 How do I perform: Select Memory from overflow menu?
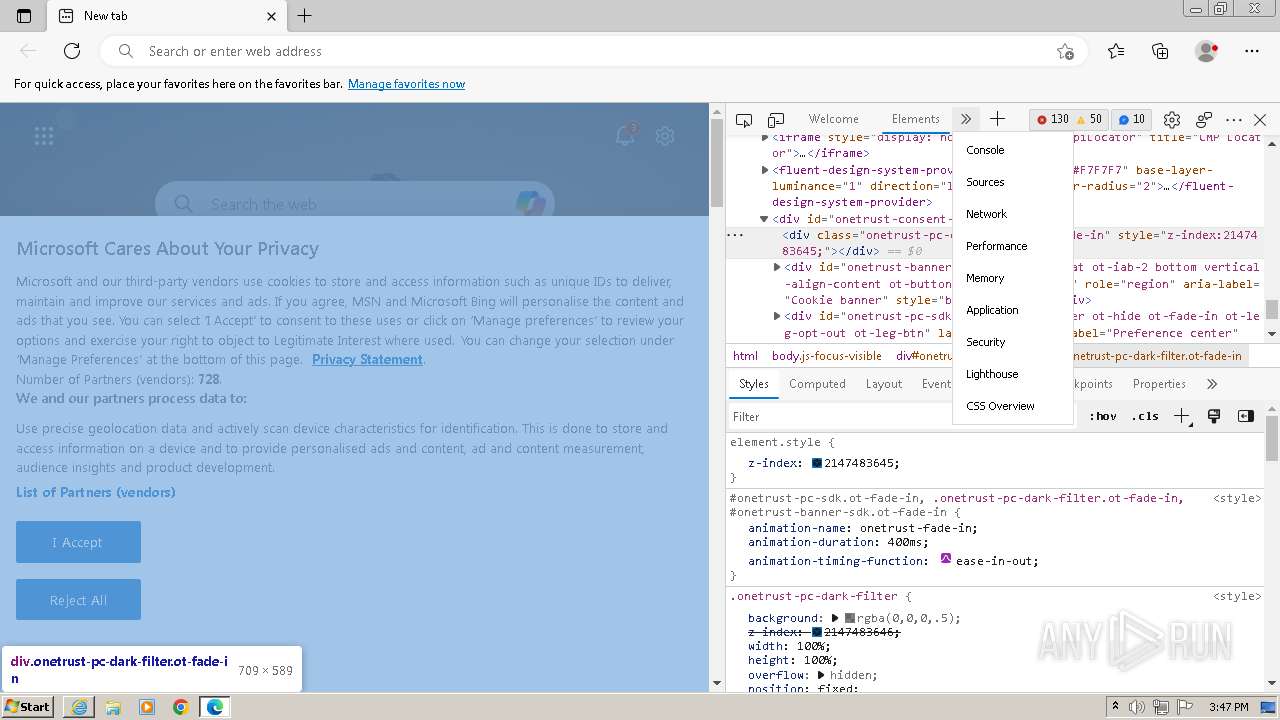tap(1013, 278)
